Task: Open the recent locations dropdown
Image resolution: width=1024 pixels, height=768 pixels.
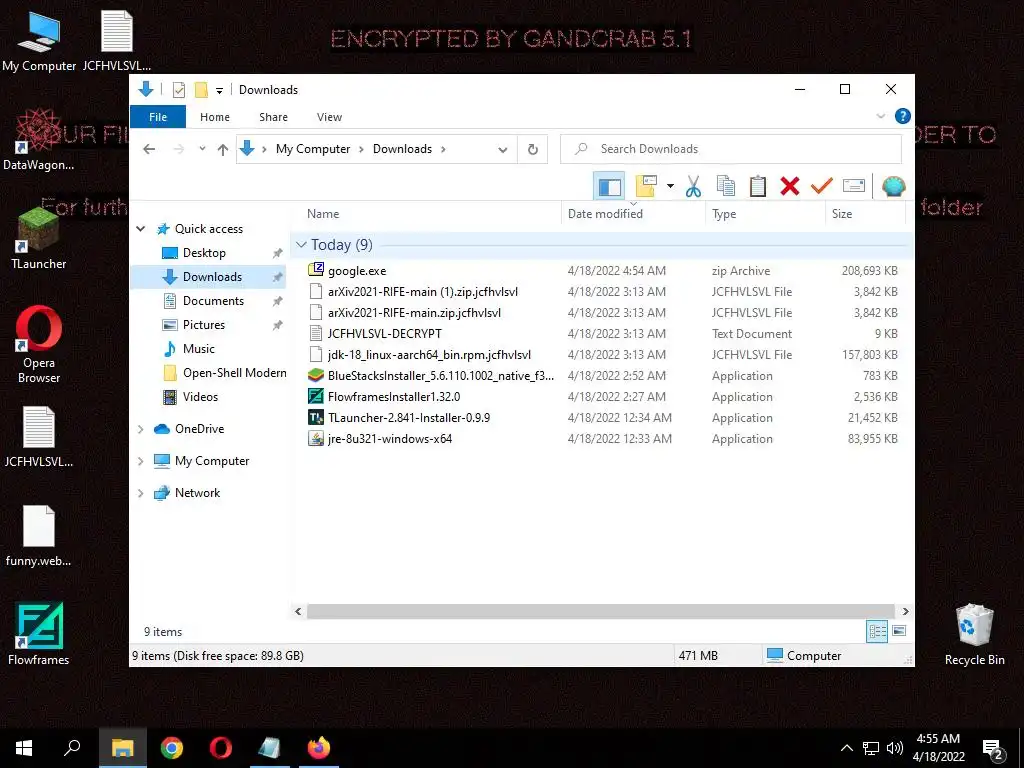Action: coord(202,149)
